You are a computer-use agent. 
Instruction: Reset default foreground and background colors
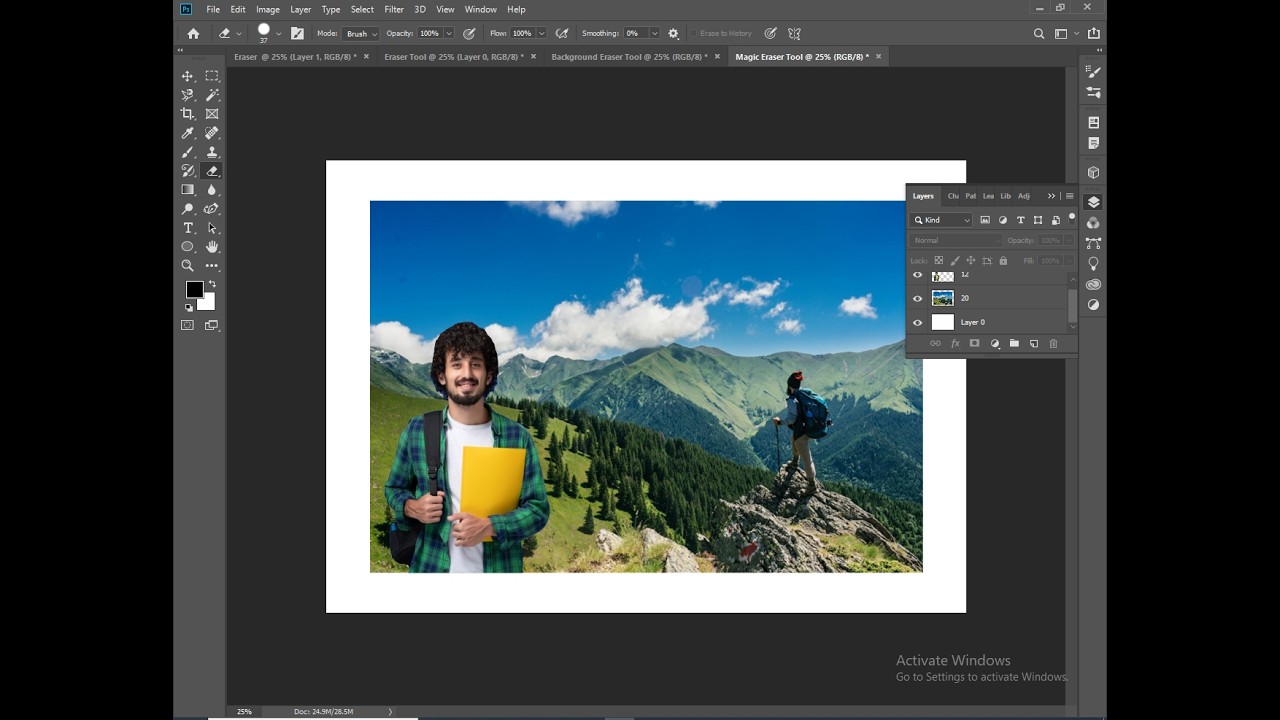[x=189, y=307]
